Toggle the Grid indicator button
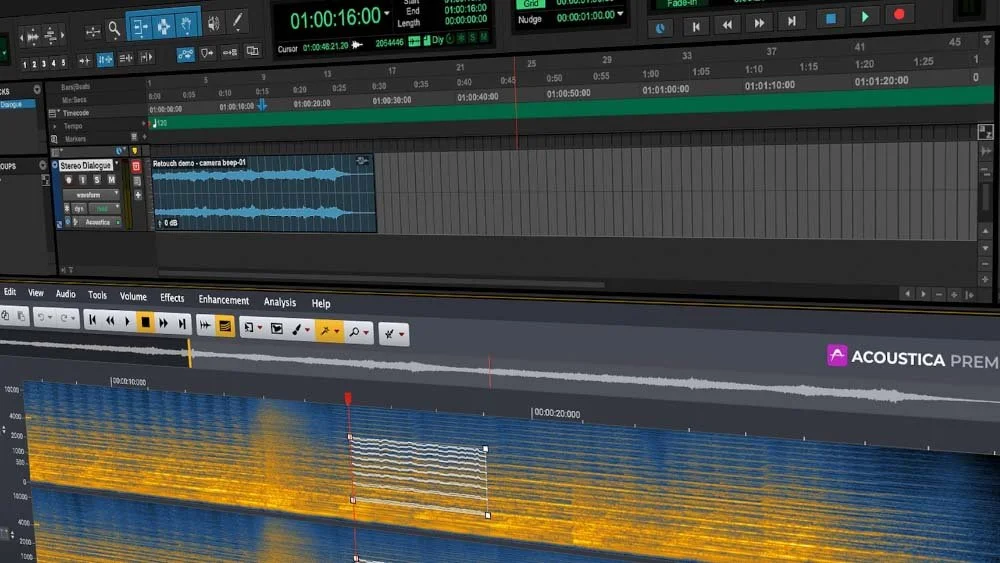Image resolution: width=1000 pixels, height=563 pixels. [531, 4]
